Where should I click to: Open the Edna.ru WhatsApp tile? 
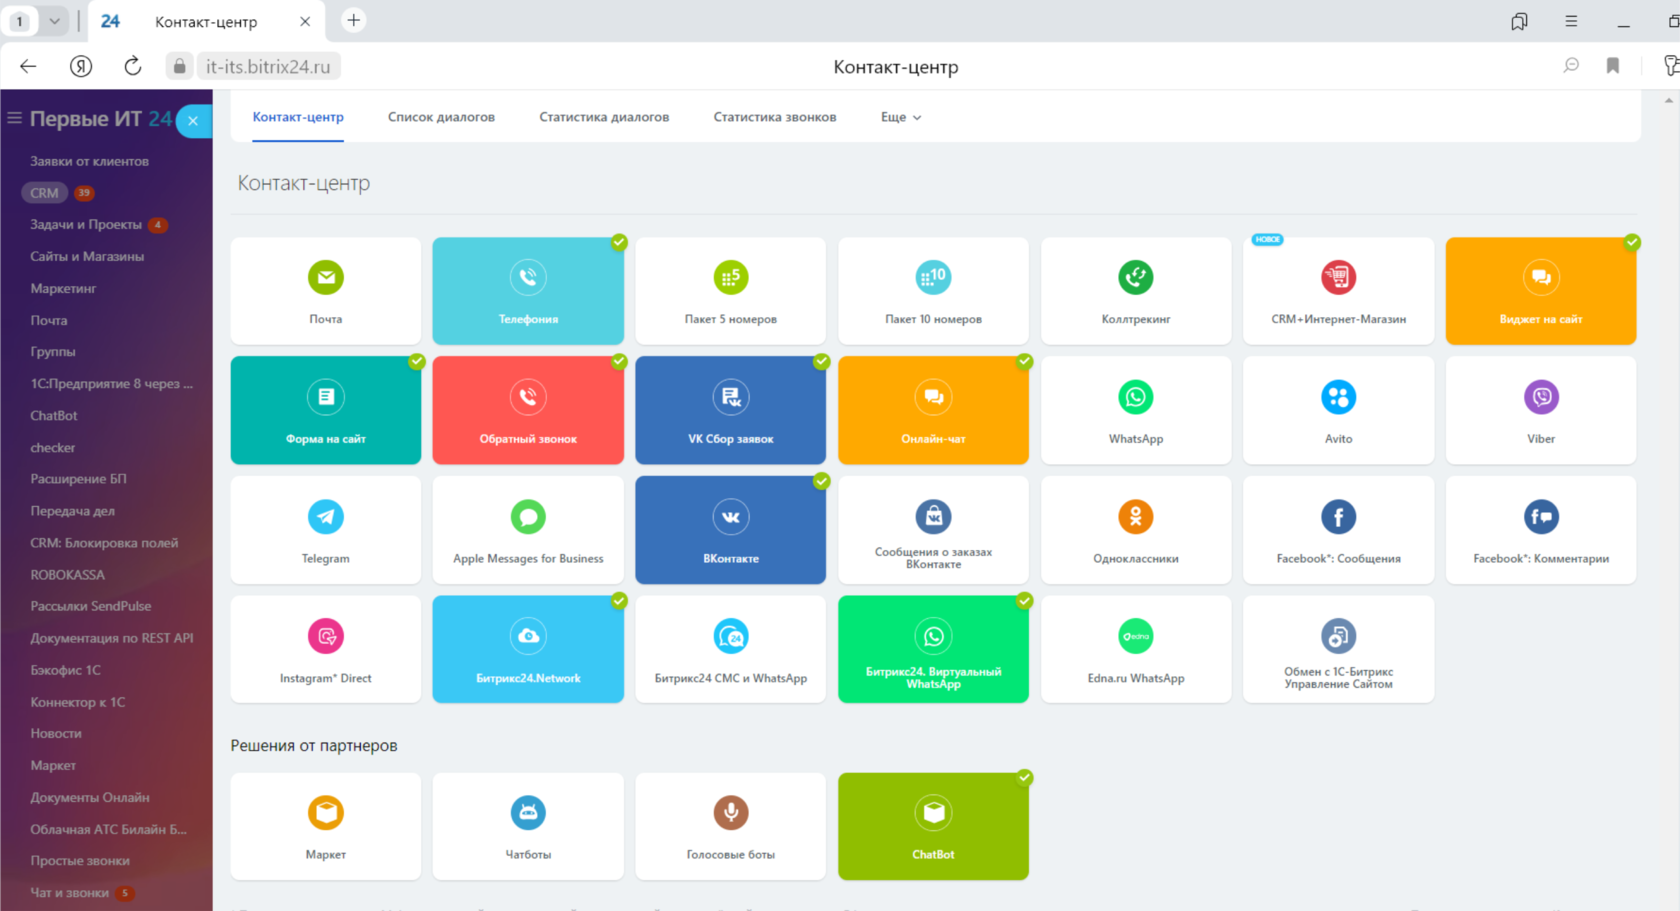coord(1136,649)
